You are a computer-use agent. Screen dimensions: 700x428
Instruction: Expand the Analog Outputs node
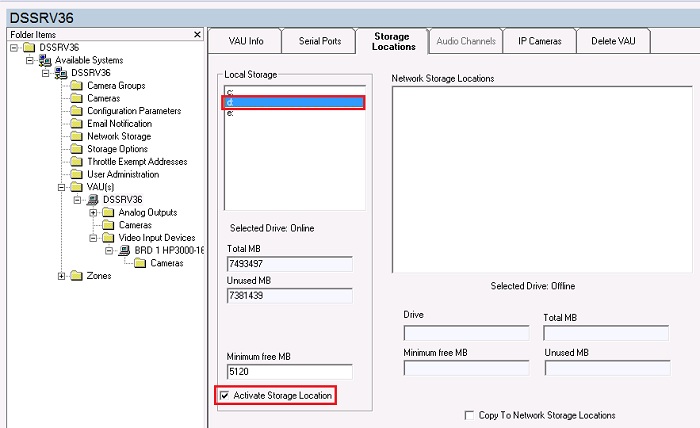(x=93, y=212)
